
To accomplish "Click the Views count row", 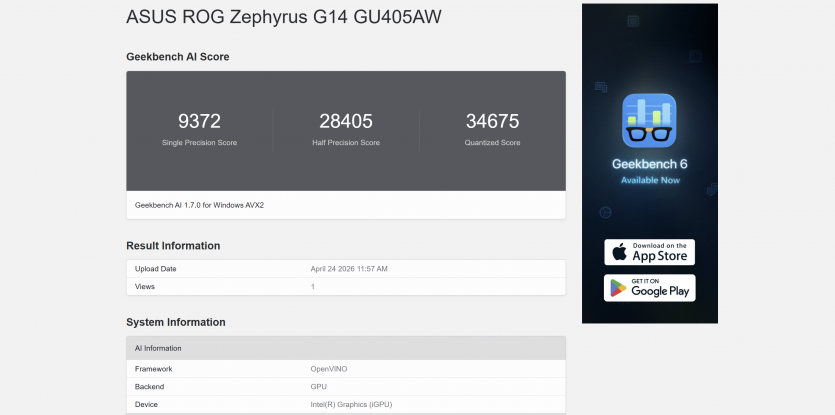I will click(346, 287).
